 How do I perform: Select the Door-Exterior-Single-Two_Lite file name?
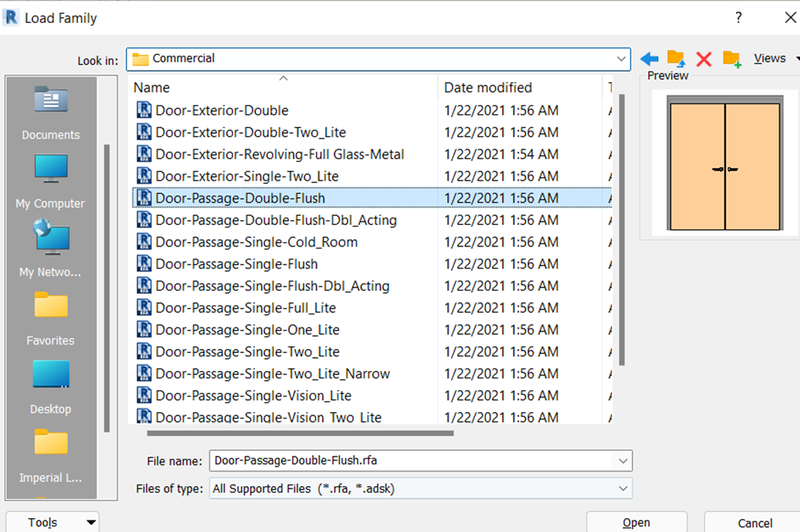coord(247,176)
